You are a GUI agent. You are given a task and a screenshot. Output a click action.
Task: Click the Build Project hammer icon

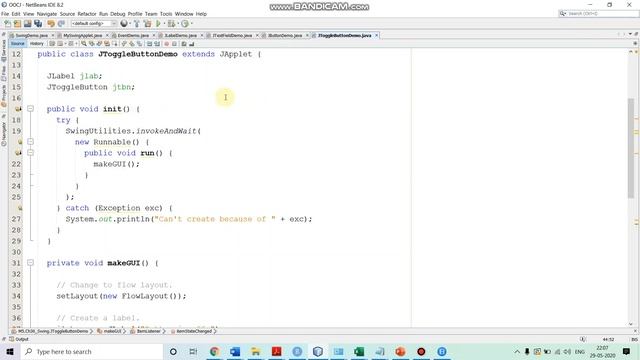[137, 24]
